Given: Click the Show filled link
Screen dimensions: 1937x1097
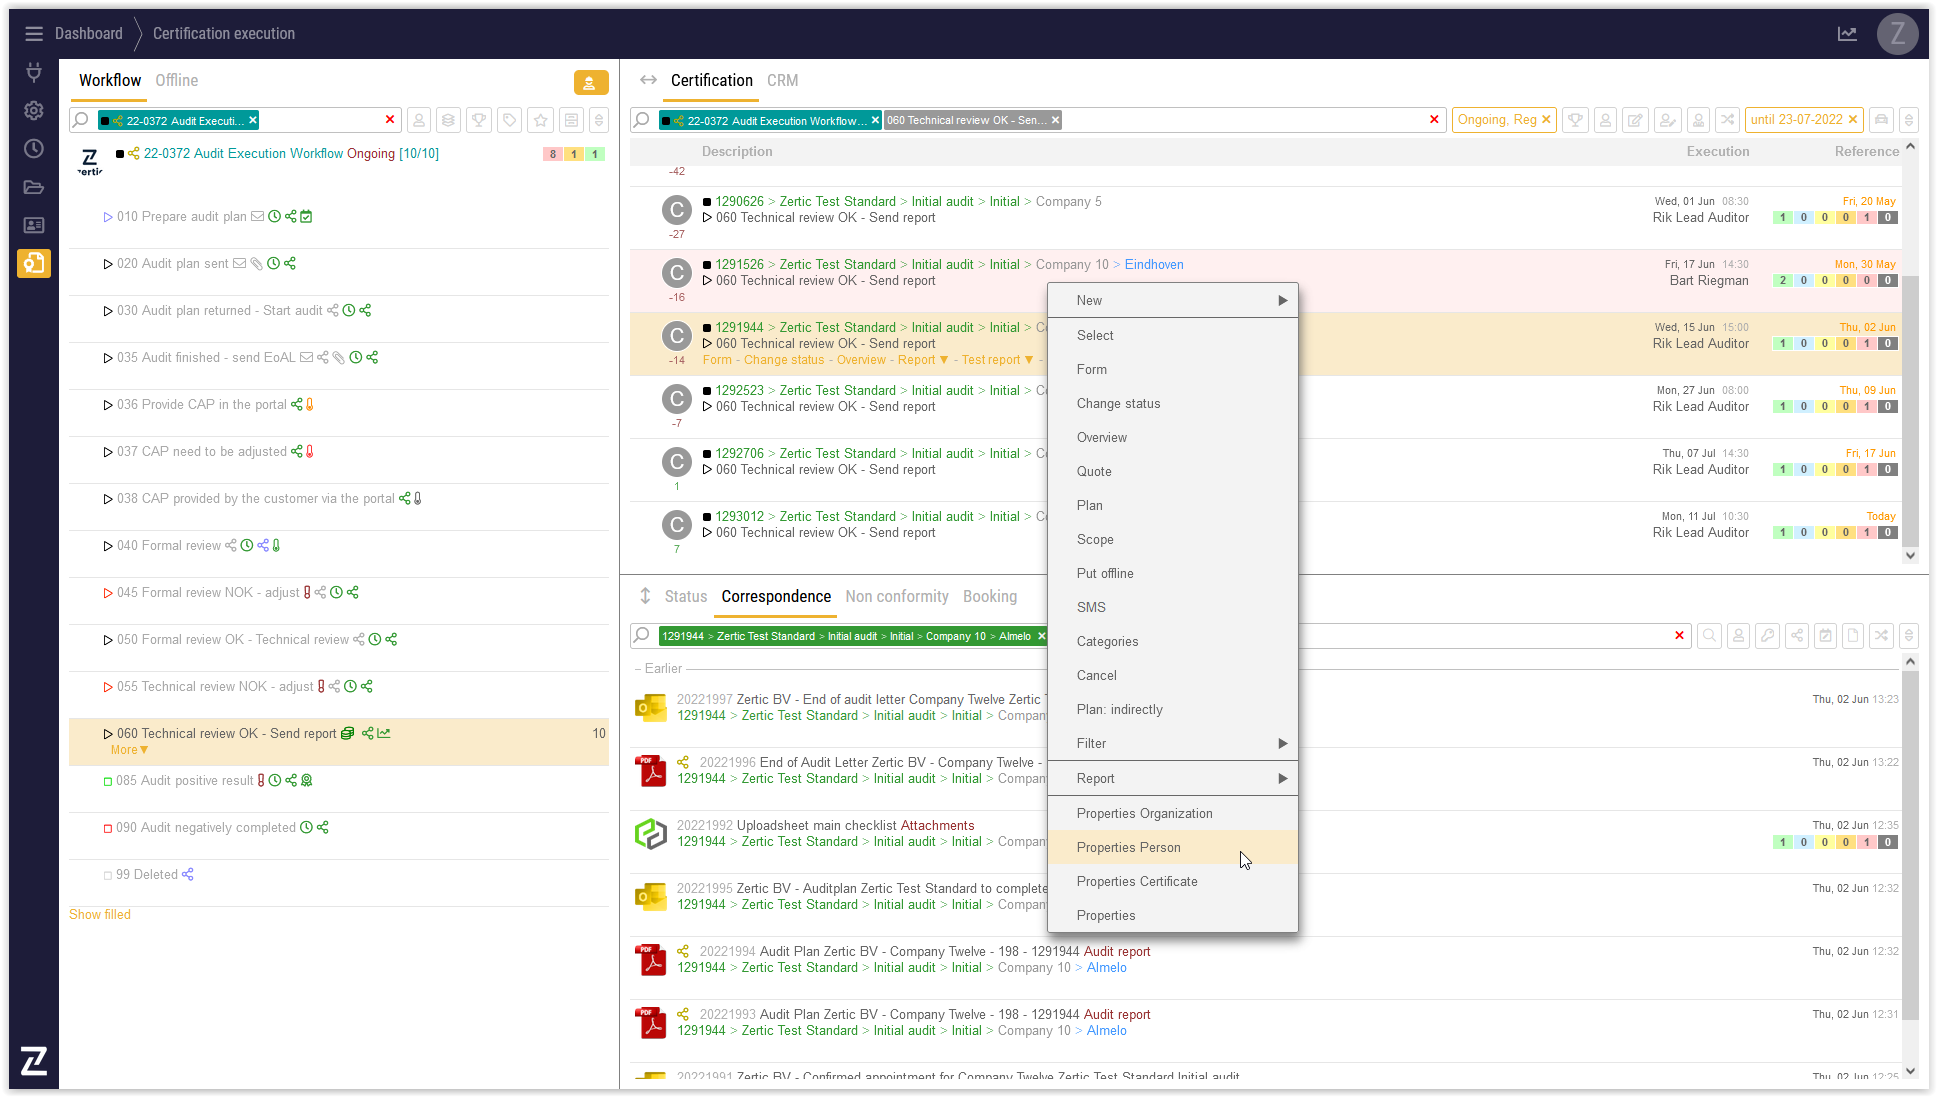Looking at the screenshot, I should (100, 914).
